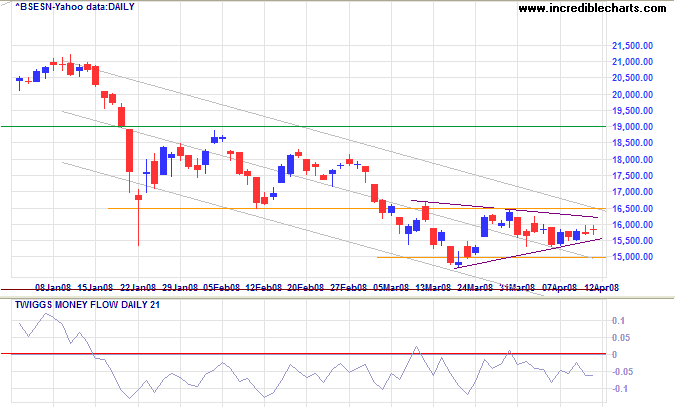Click the 29Jan08 date label
The width and height of the screenshot is (675, 410).
[180, 288]
